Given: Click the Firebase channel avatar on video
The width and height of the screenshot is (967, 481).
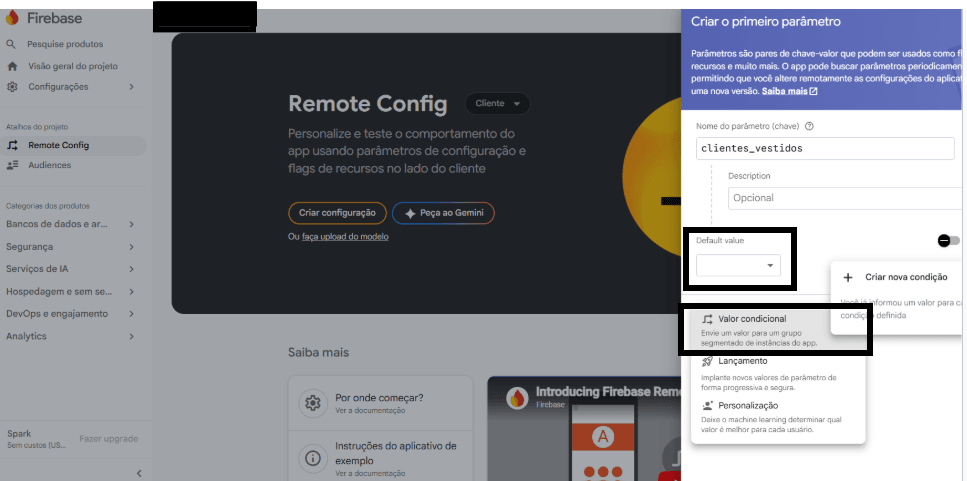Looking at the screenshot, I should [517, 398].
